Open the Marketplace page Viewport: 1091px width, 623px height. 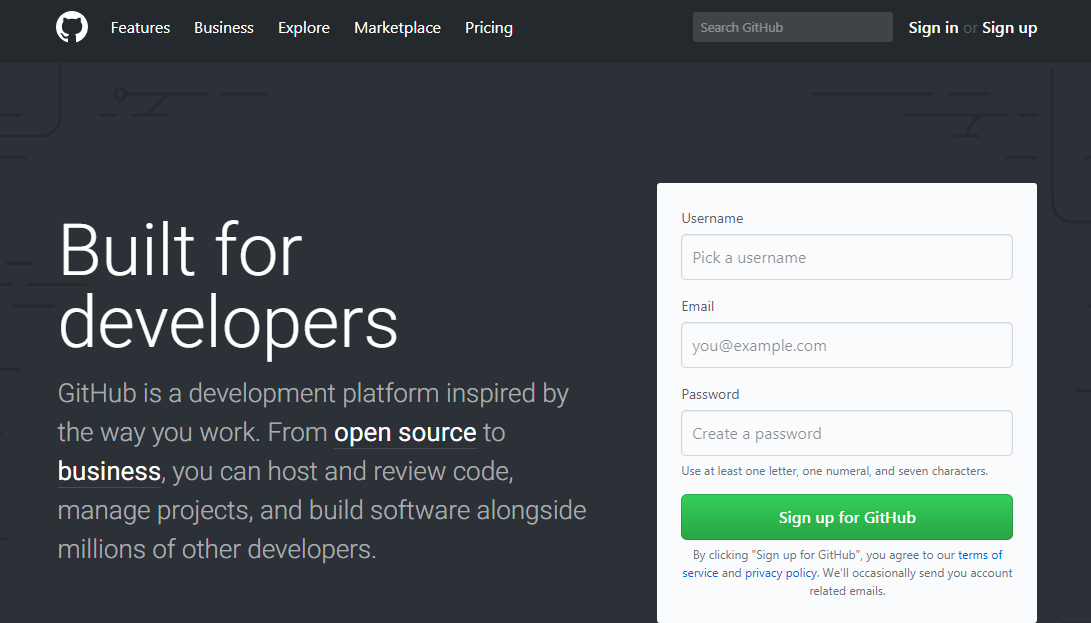[397, 28]
